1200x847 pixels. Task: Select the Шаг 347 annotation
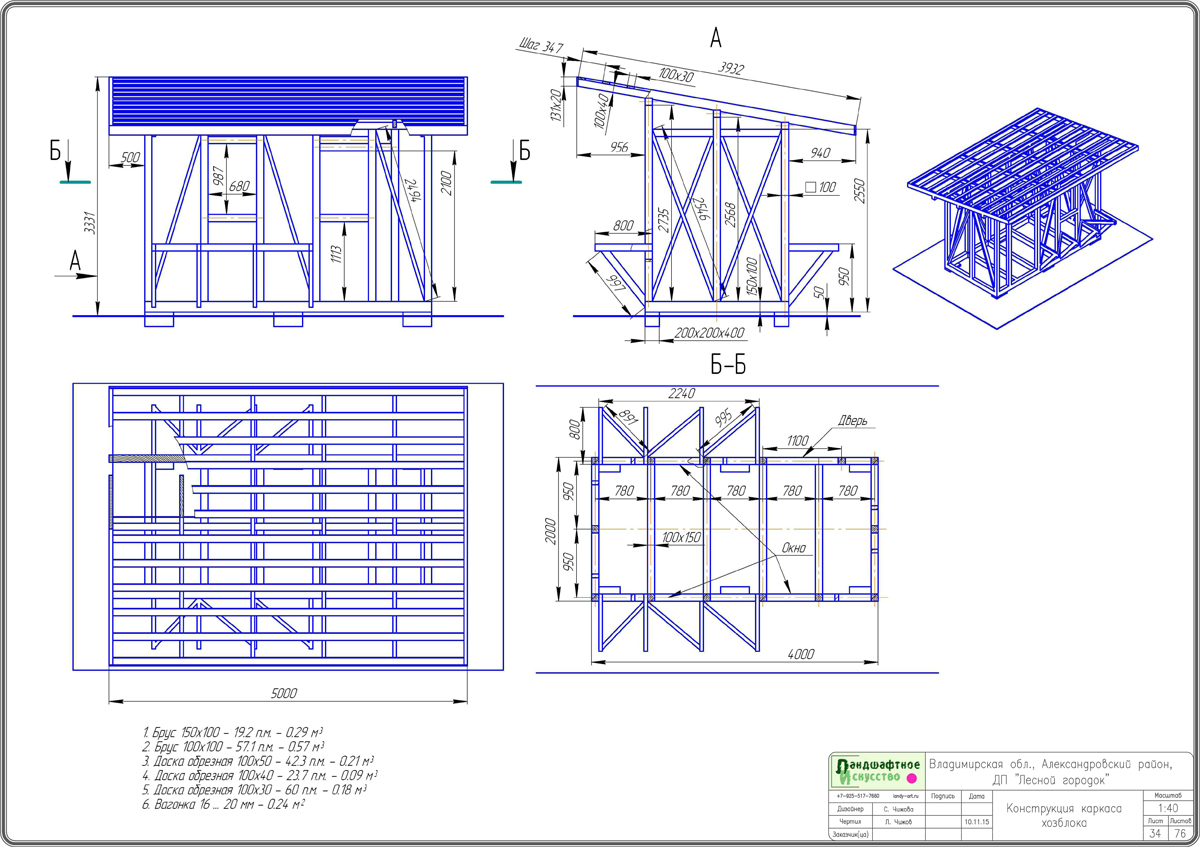tap(542, 47)
